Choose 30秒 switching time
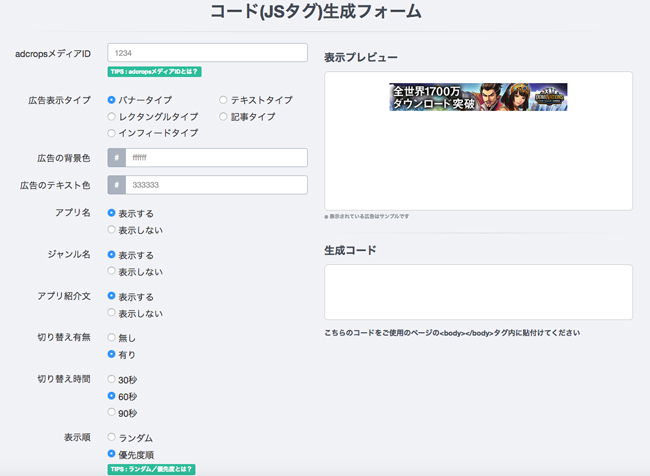 pos(111,379)
